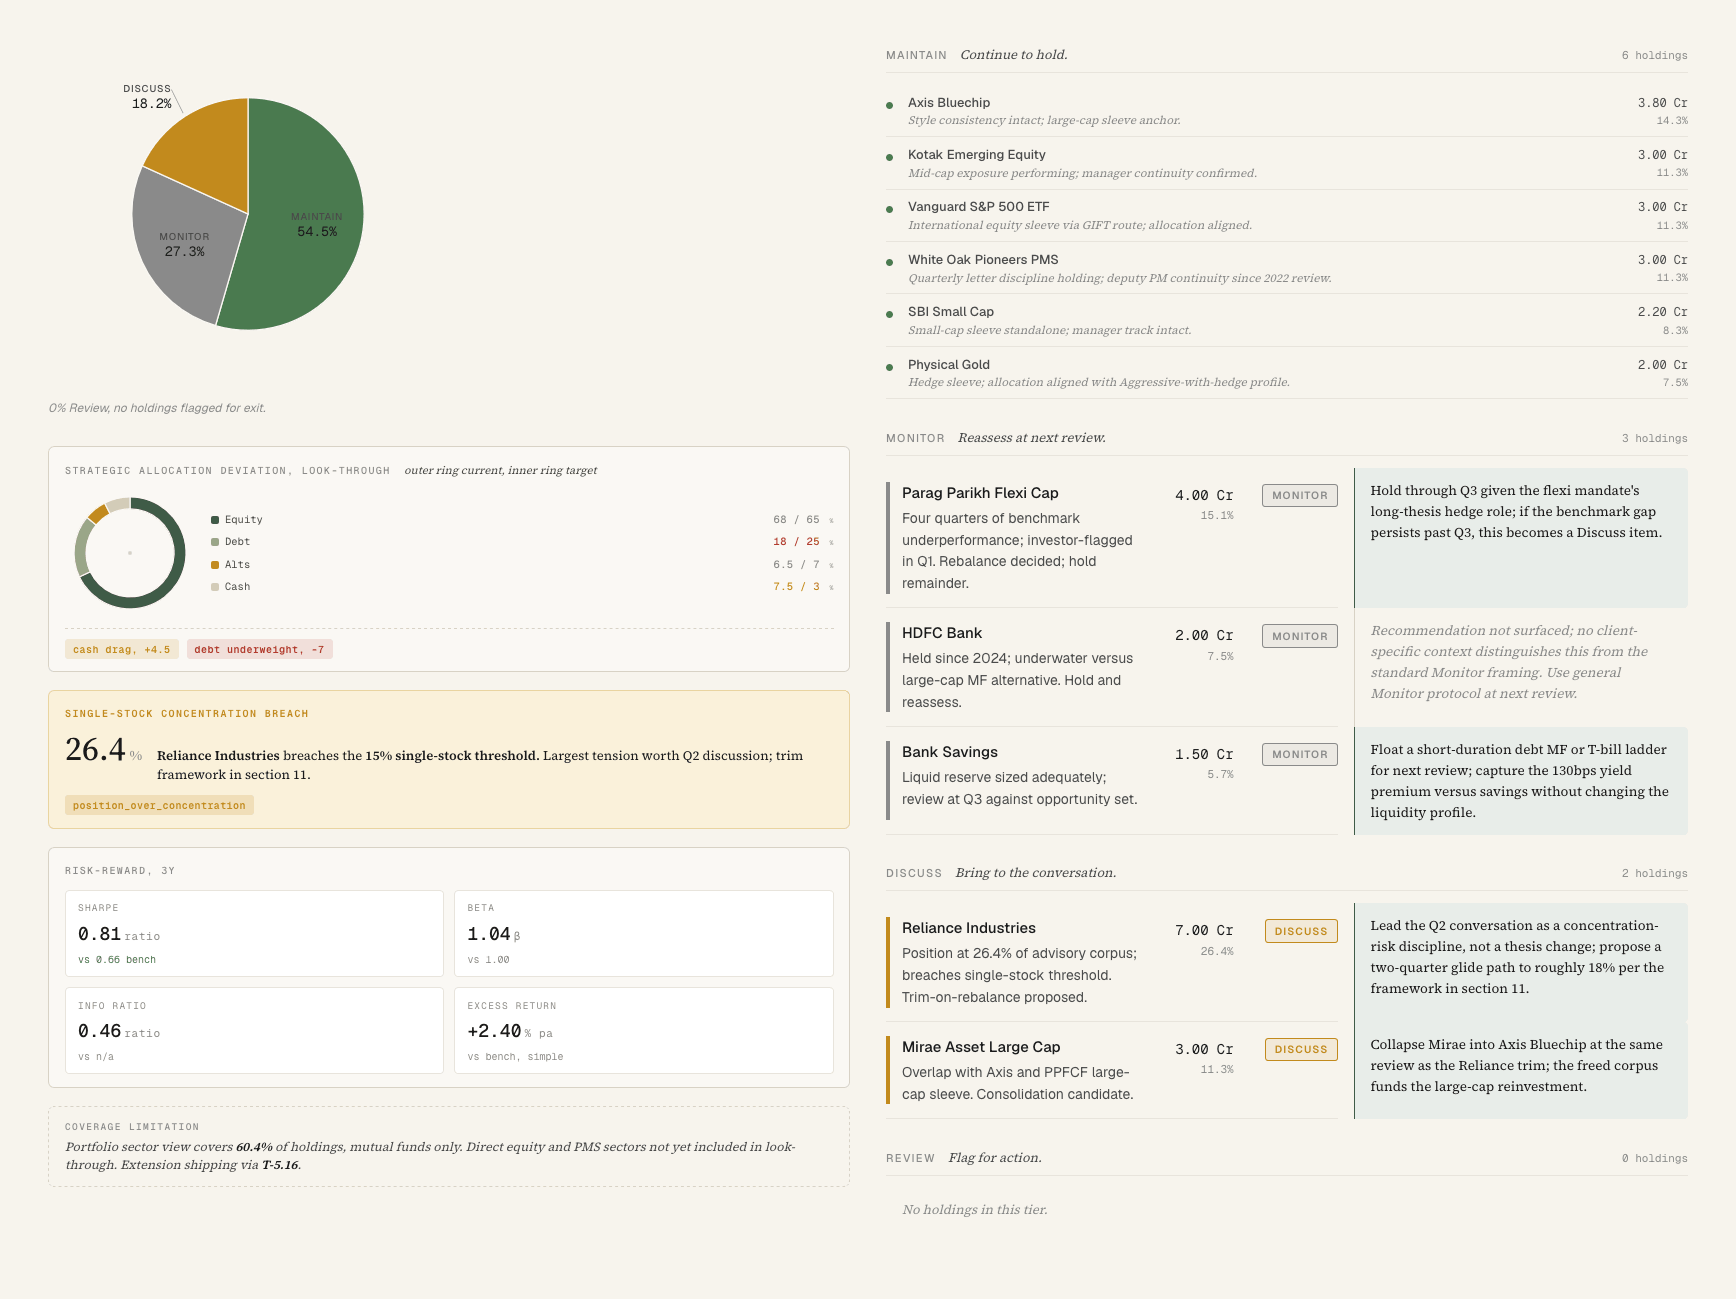Image resolution: width=1736 pixels, height=1299 pixels.
Task: Click the Debt '18 / 25' allocation value
Action: click(796, 542)
